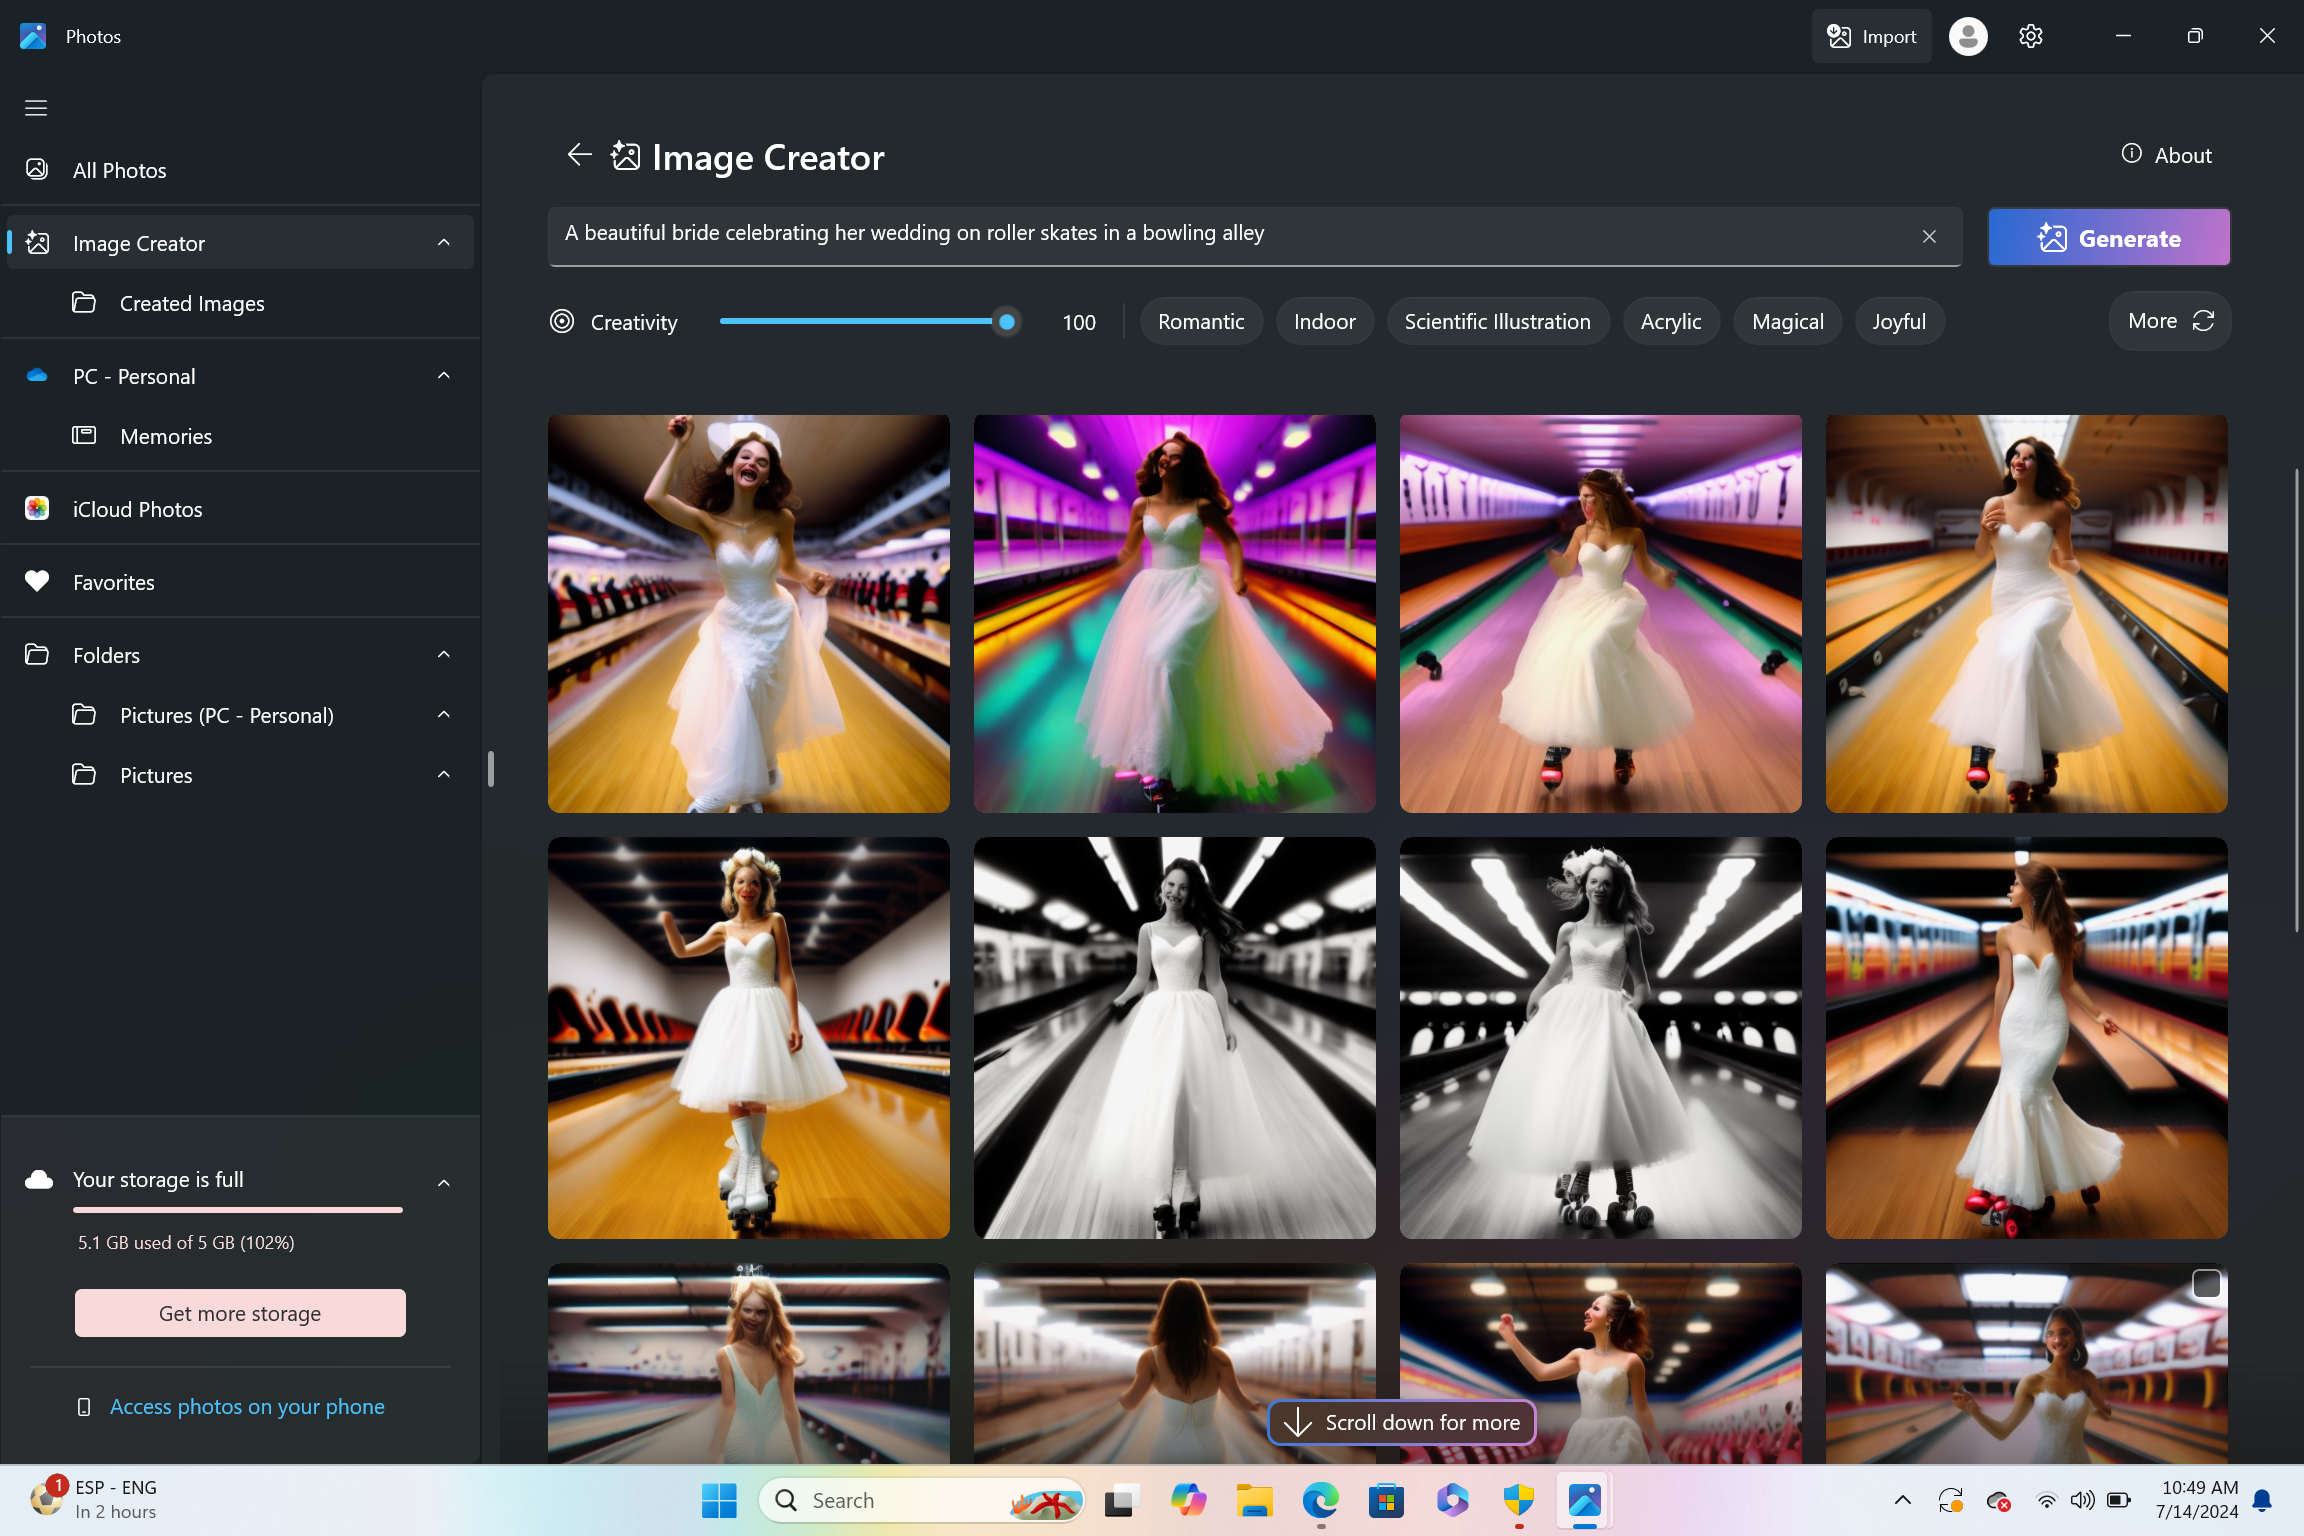Open the About info panel
Viewport: 2304px width, 1536px height.
[2166, 155]
